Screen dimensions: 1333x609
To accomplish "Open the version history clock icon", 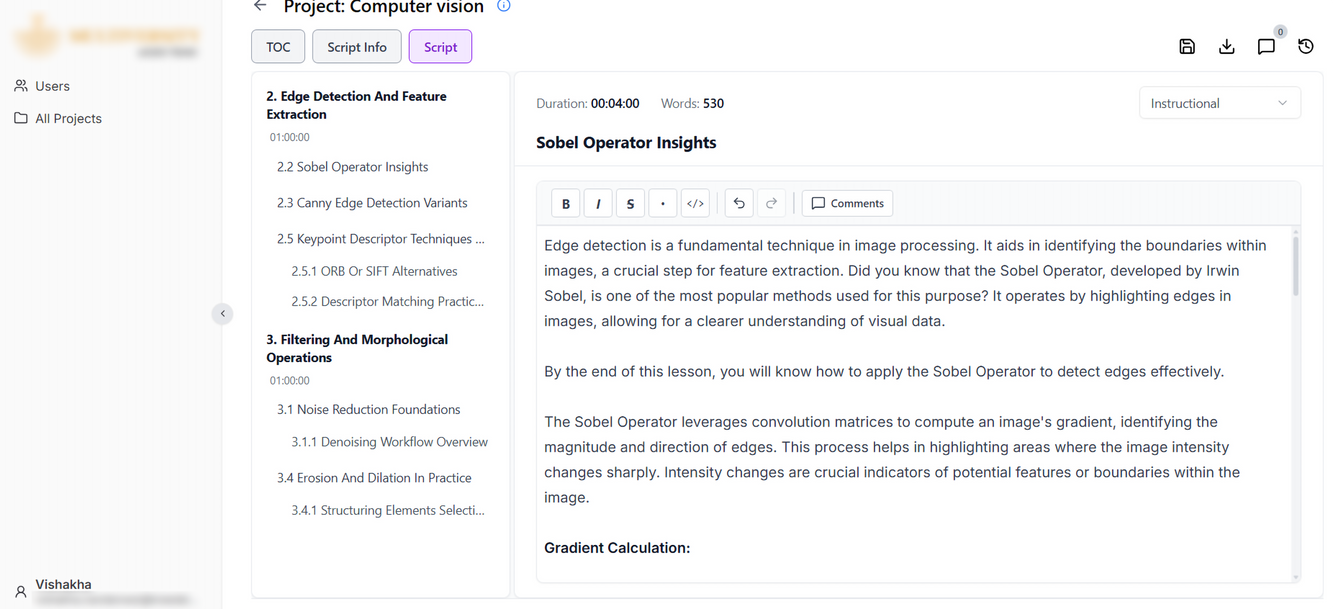I will (1306, 46).
